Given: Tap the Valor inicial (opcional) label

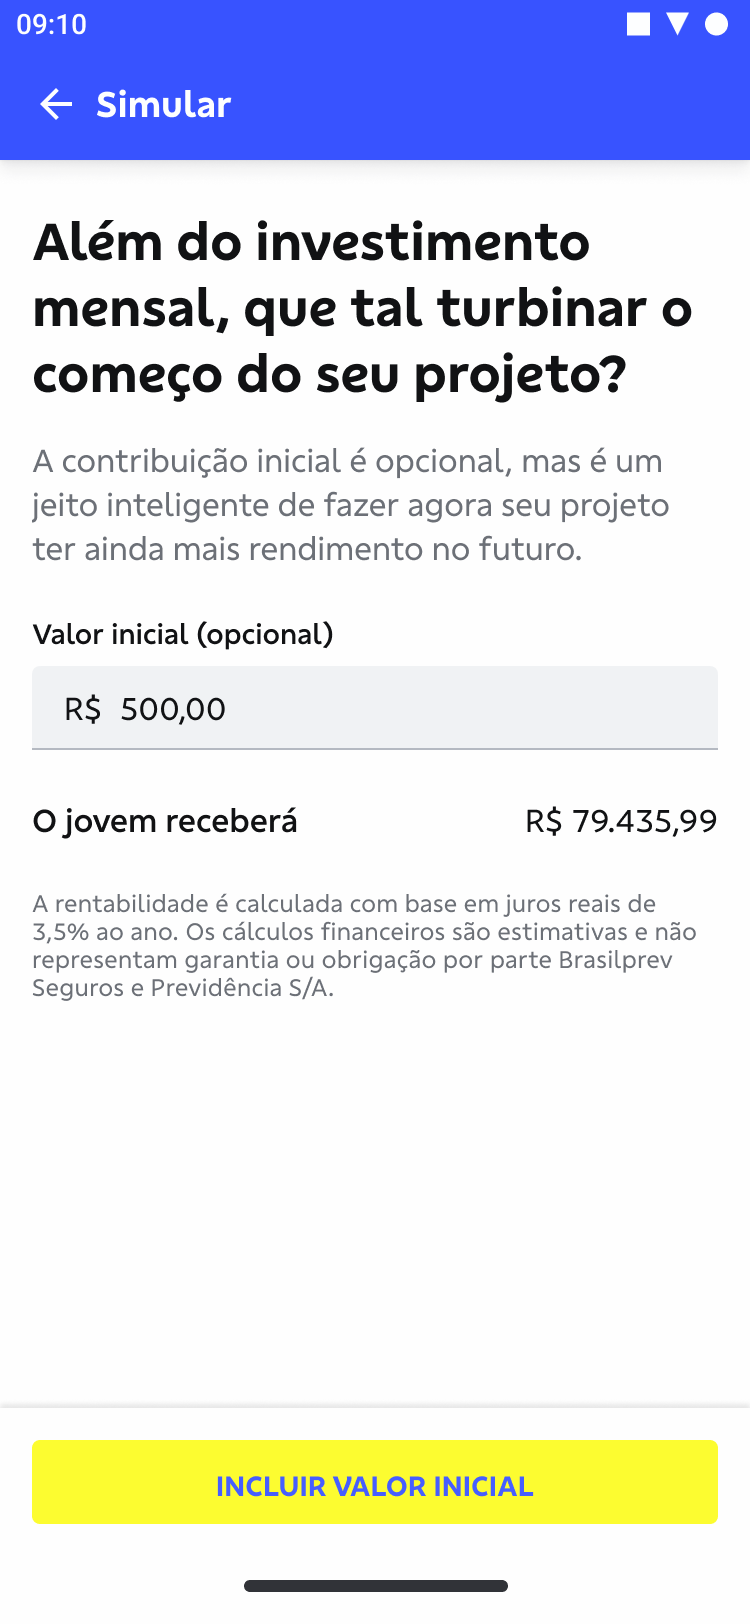Looking at the screenshot, I should (x=183, y=634).
